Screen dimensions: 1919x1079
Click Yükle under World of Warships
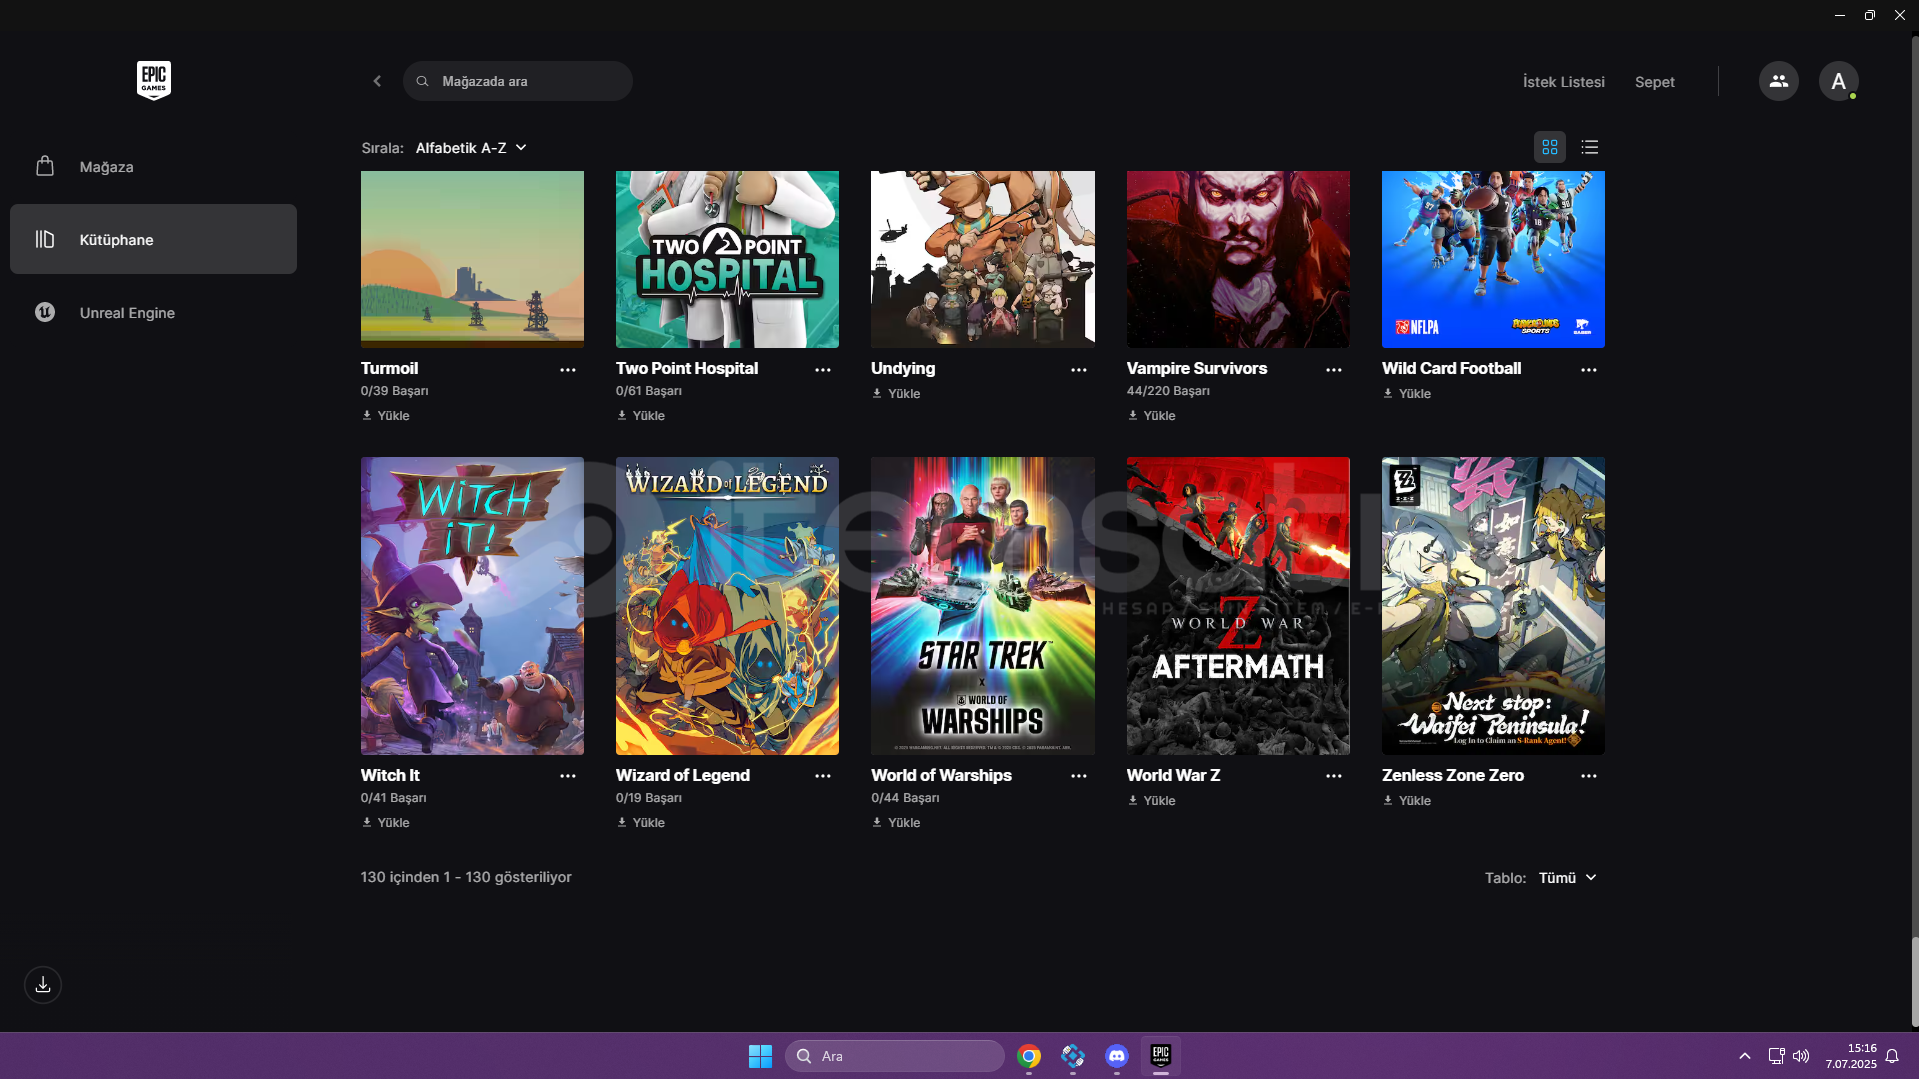896,823
